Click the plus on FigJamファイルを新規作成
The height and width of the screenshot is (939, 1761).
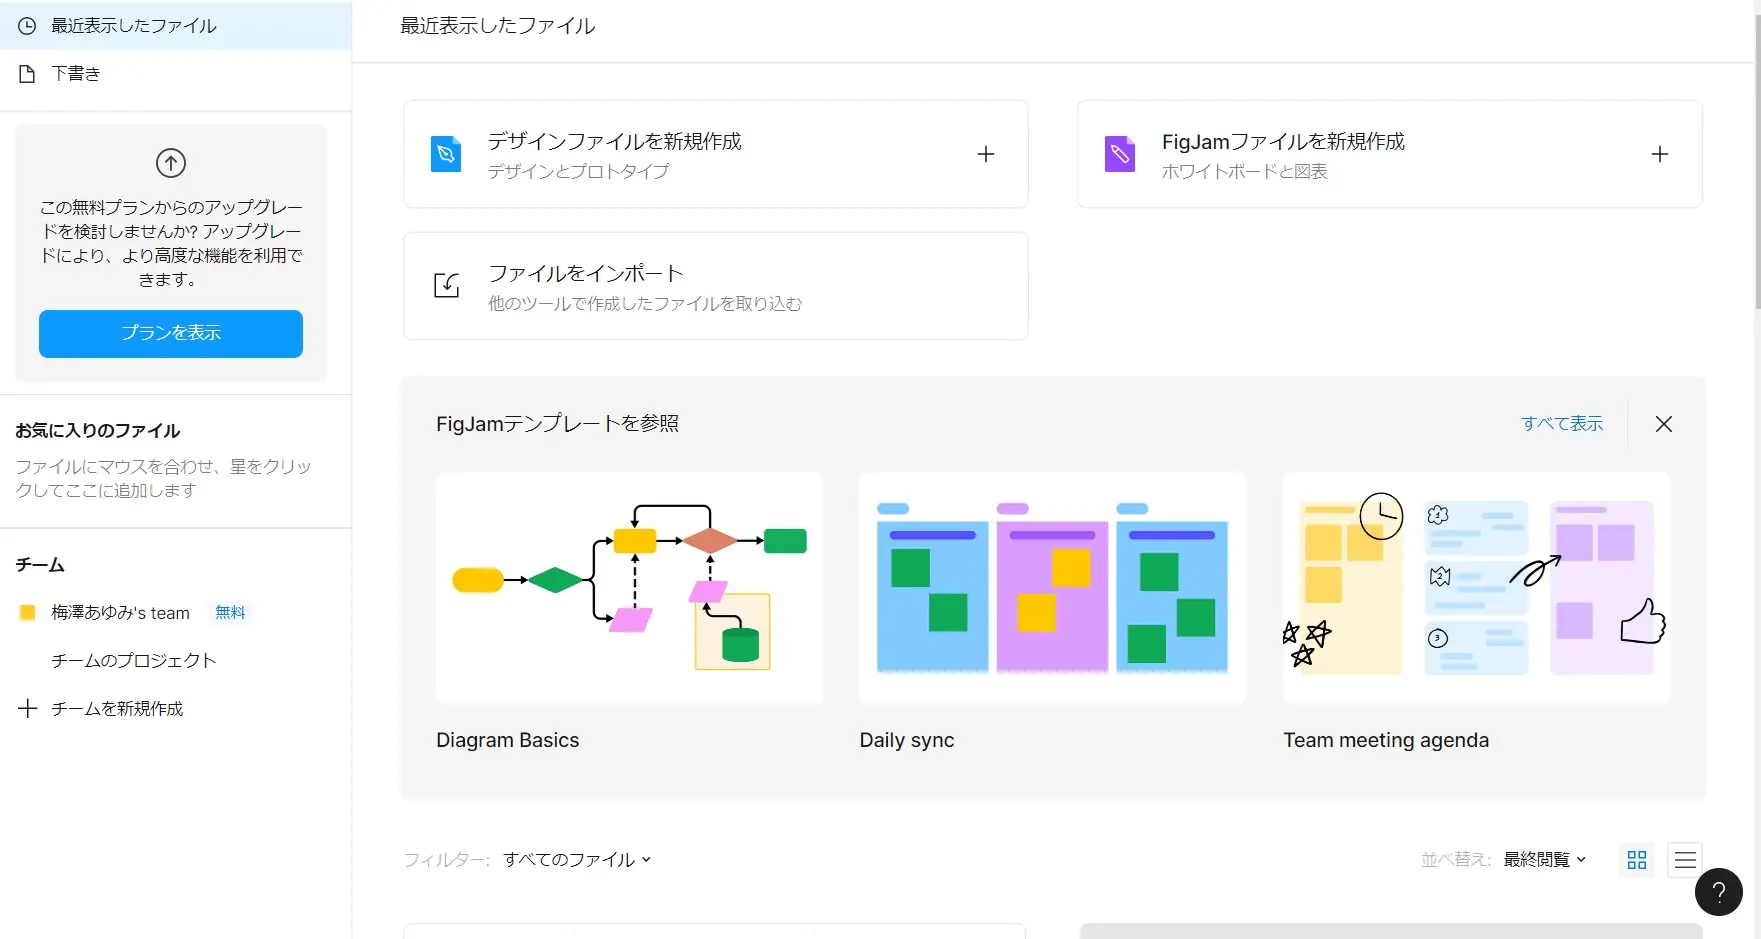1660,154
